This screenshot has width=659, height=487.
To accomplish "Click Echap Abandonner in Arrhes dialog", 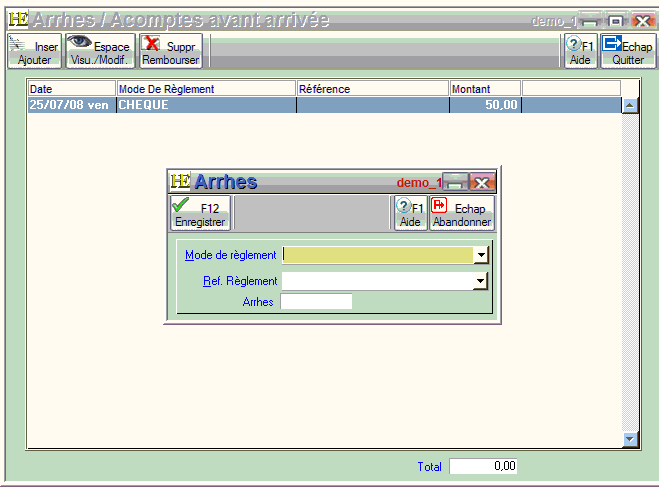I will tap(462, 213).
